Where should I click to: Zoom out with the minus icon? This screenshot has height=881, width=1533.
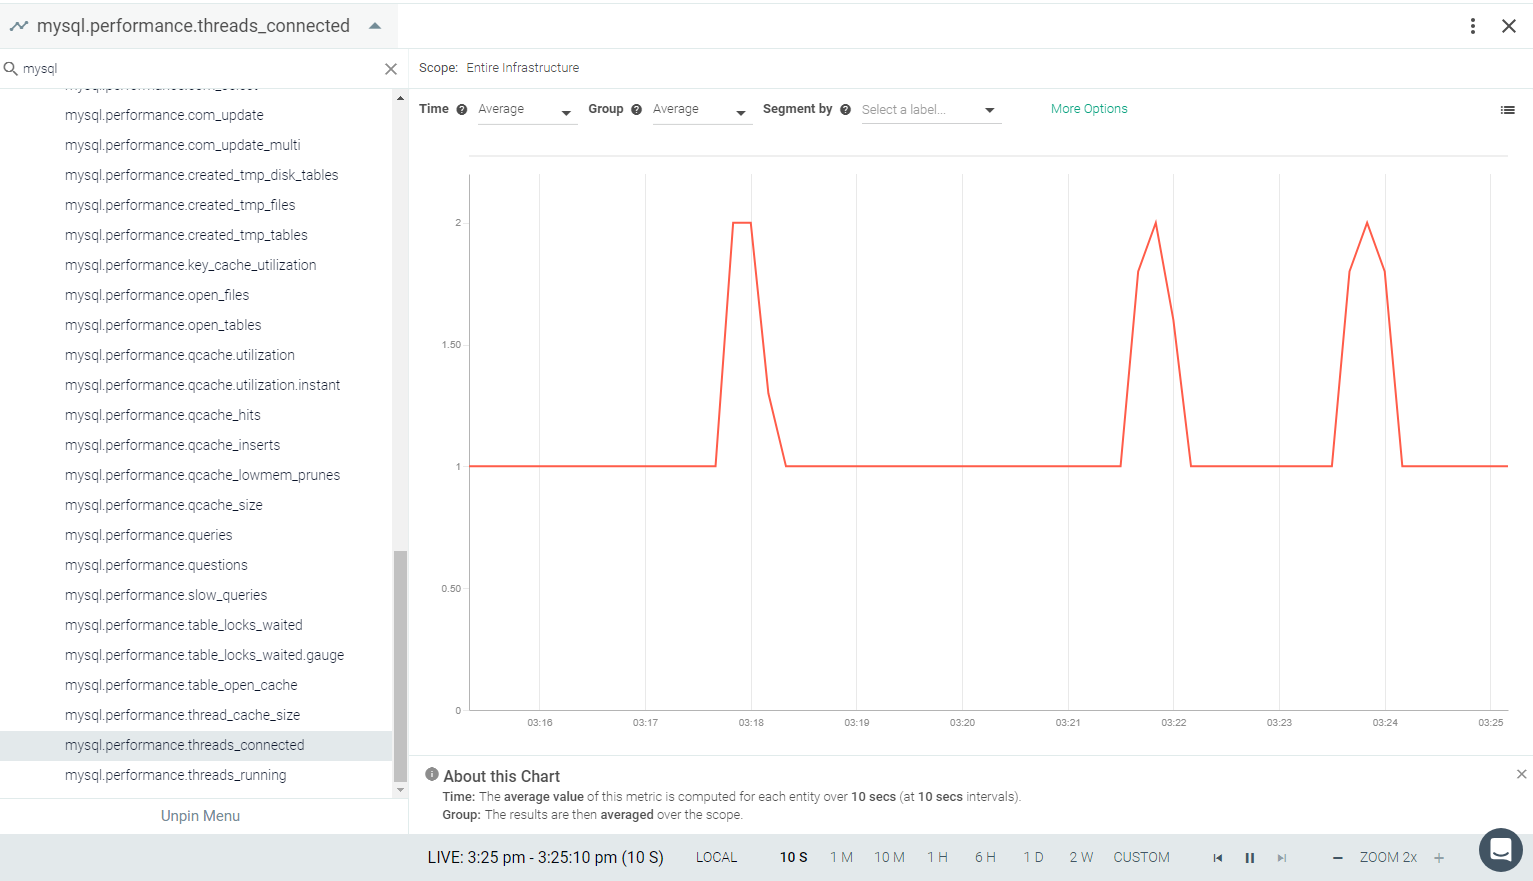[1338, 858]
